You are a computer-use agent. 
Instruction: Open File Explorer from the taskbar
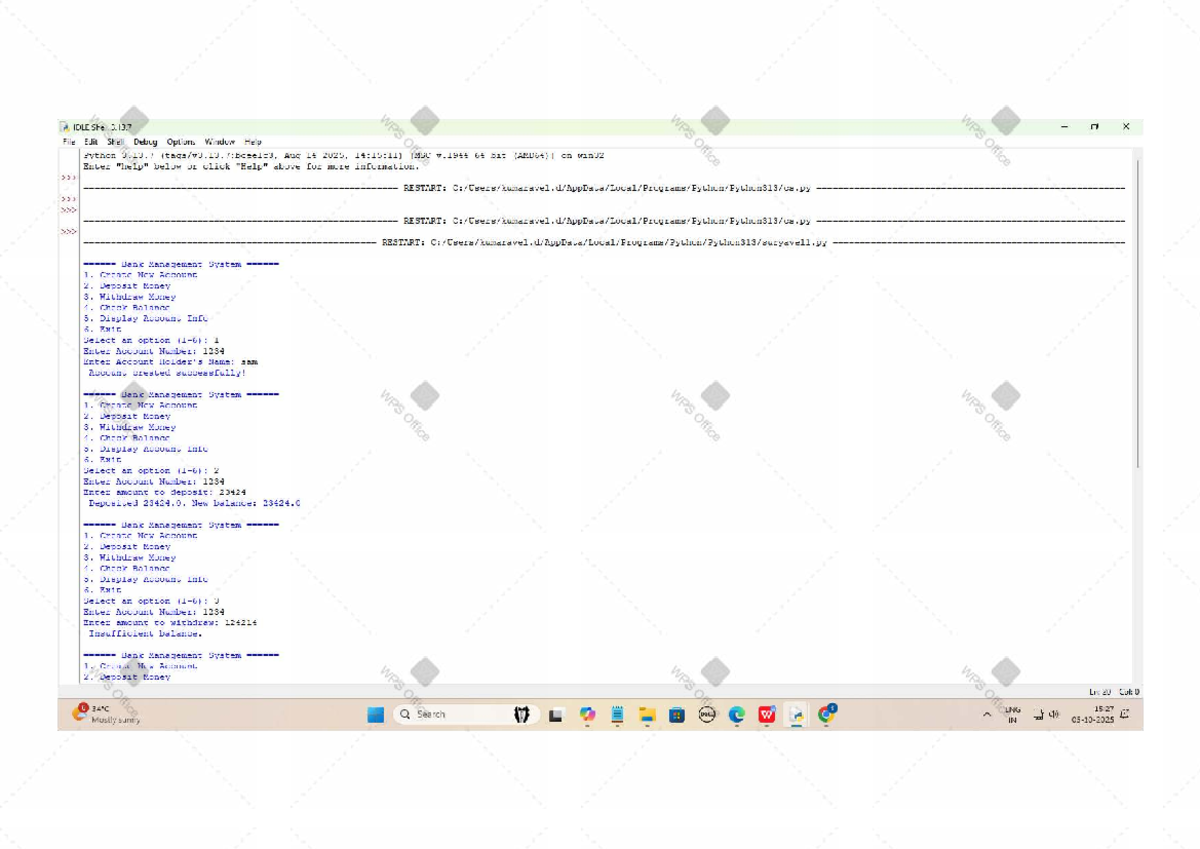[x=647, y=714]
